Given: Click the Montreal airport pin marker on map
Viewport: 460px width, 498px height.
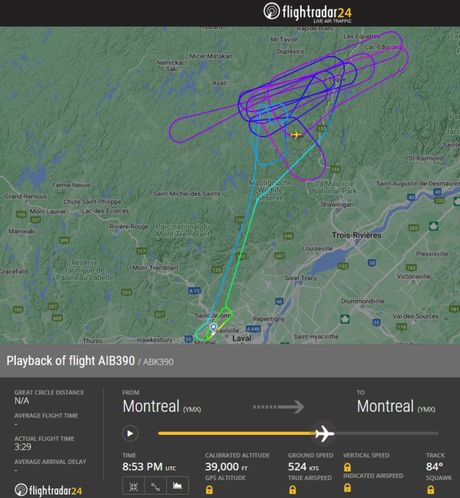Looking at the screenshot, I should 213,327.
